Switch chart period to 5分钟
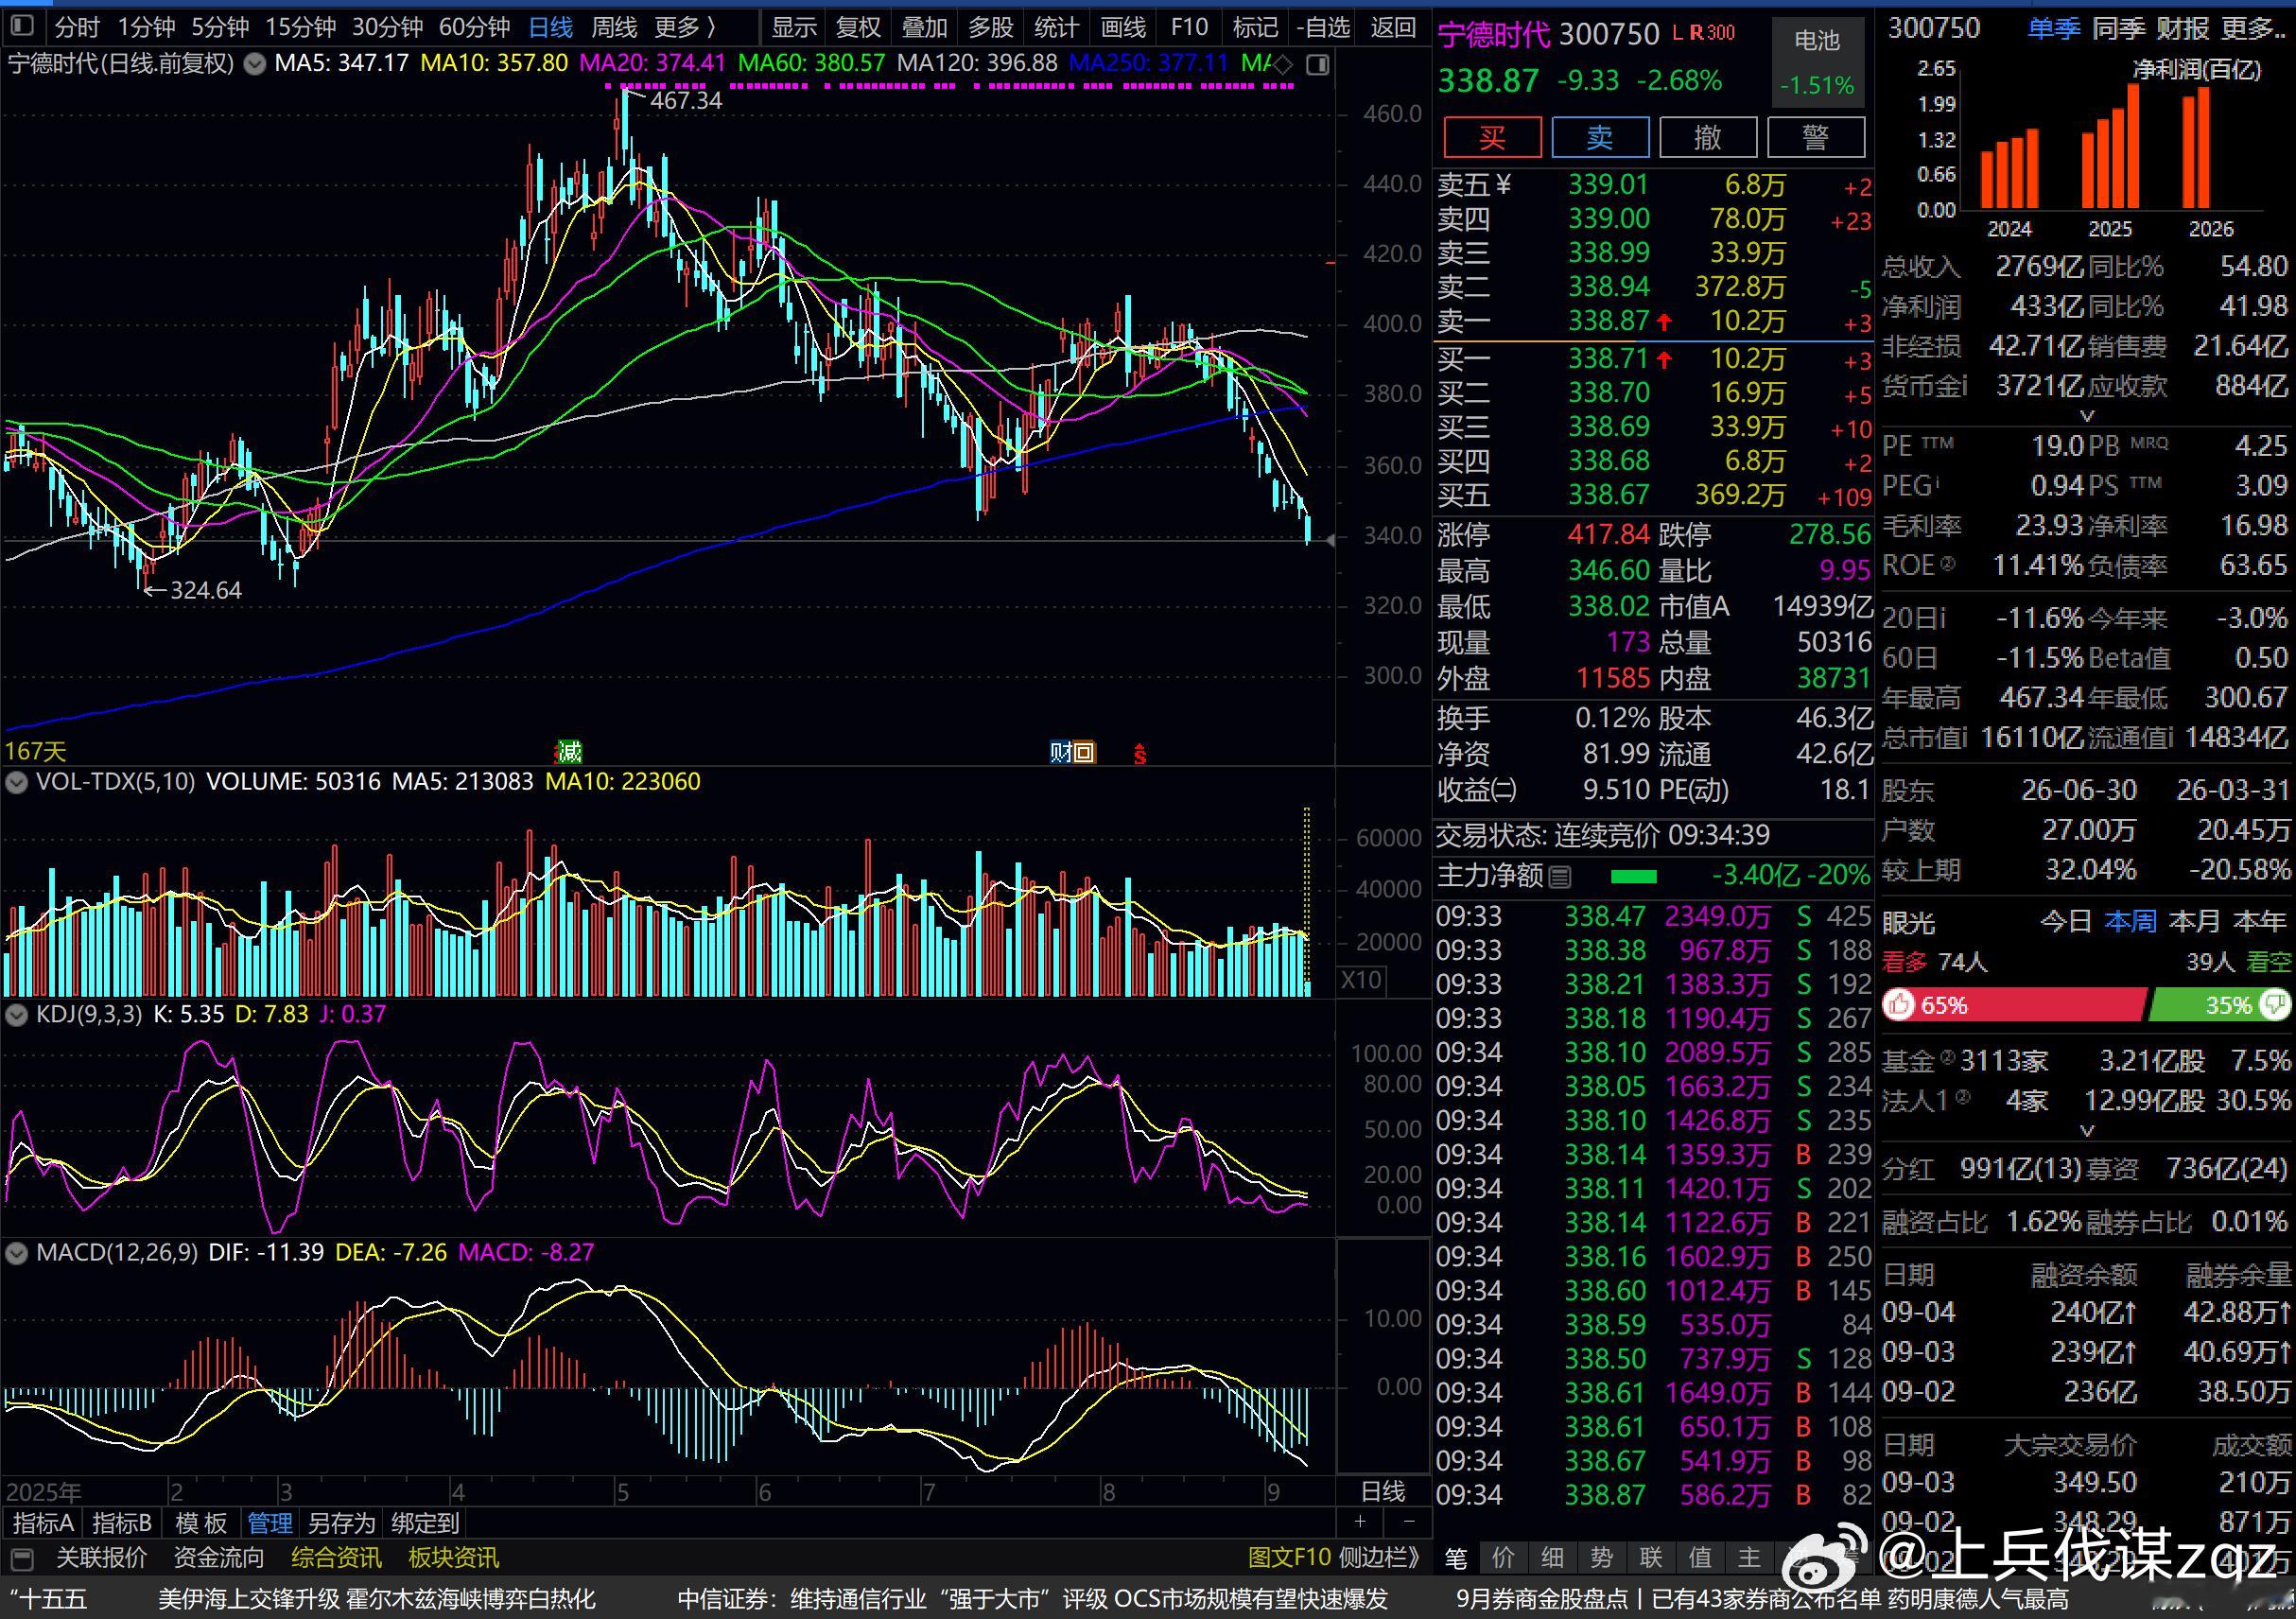The image size is (2296, 1619). click(220, 27)
